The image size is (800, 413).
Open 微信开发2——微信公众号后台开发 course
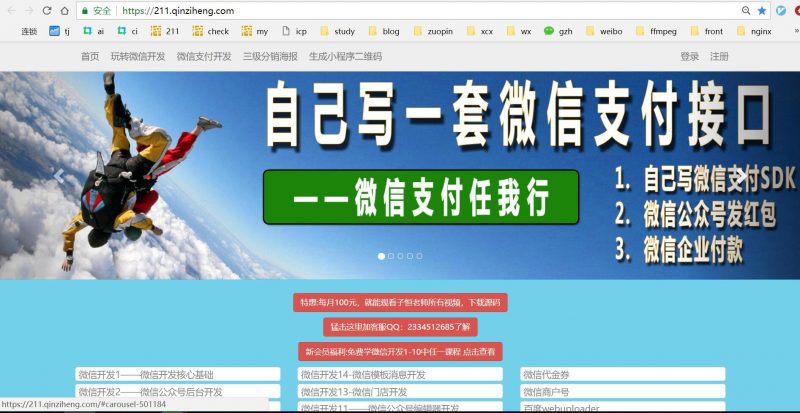(x=178, y=392)
